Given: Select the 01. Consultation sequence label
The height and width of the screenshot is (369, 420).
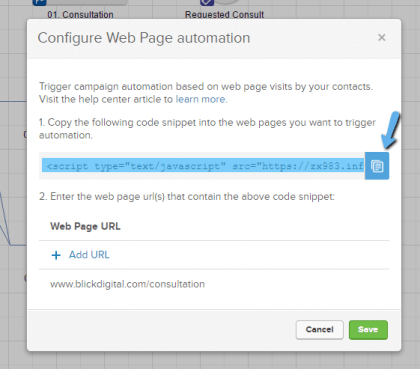Looking at the screenshot, I should coord(80,15).
